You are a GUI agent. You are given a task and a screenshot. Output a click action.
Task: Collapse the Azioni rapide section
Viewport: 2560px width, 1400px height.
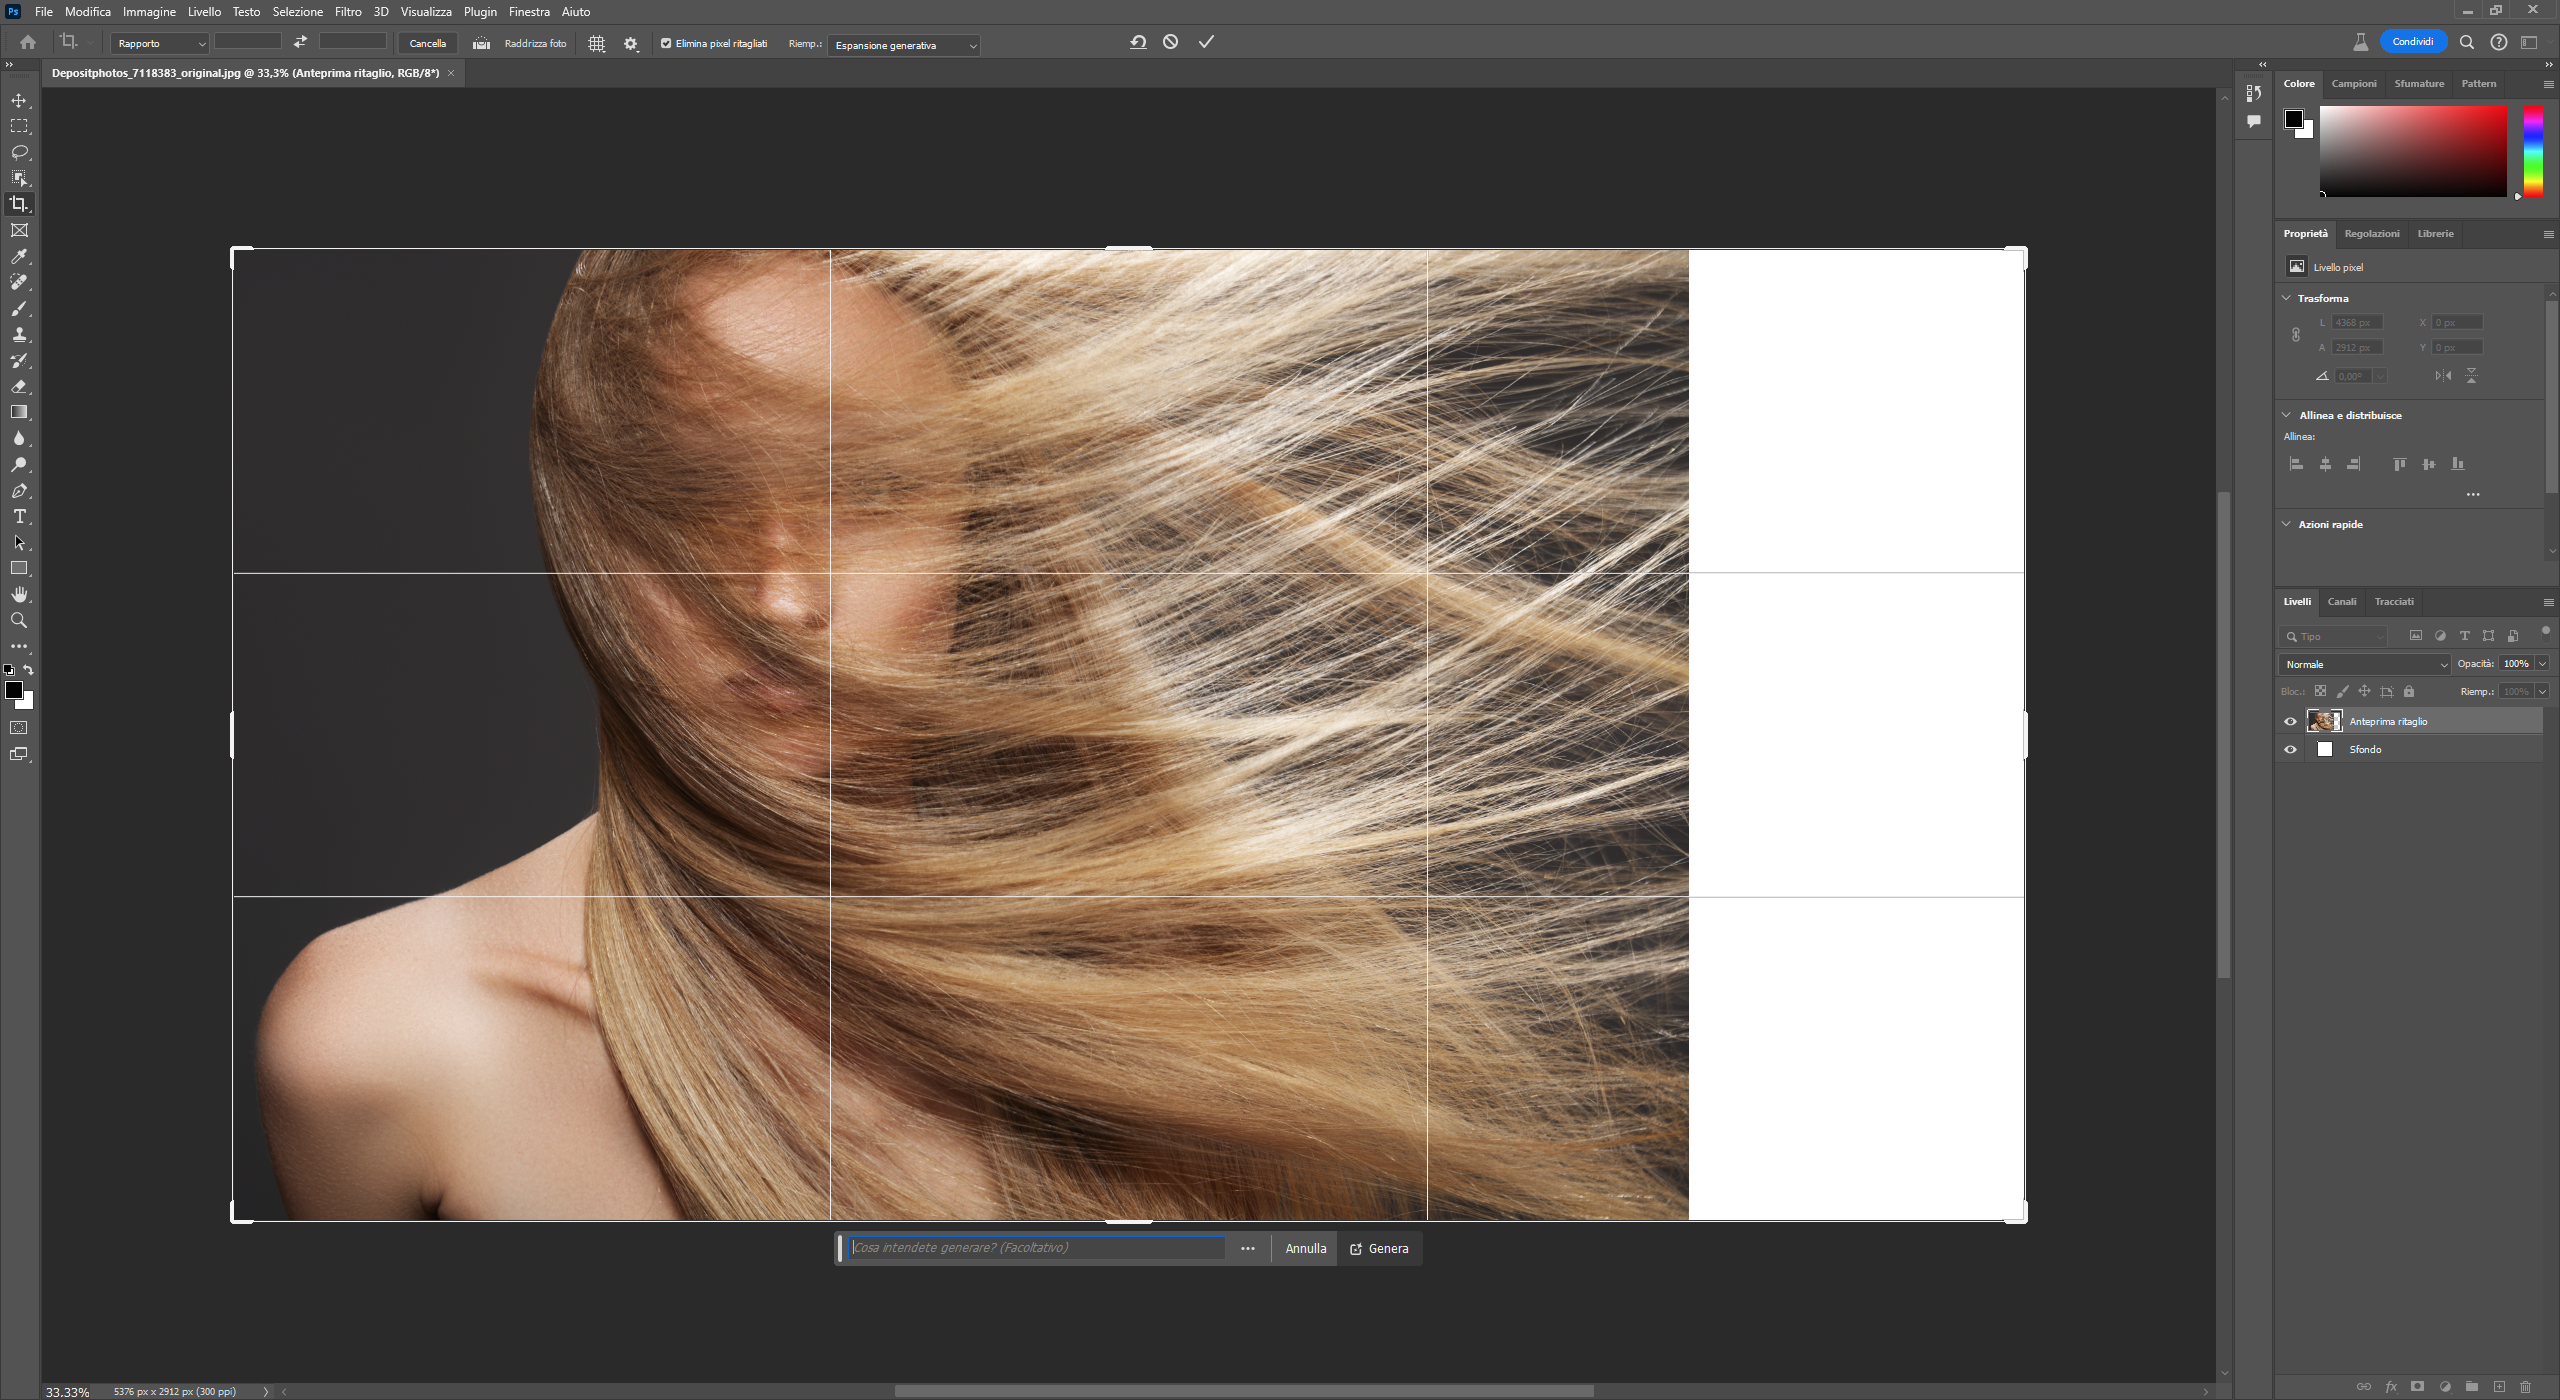[2286, 524]
